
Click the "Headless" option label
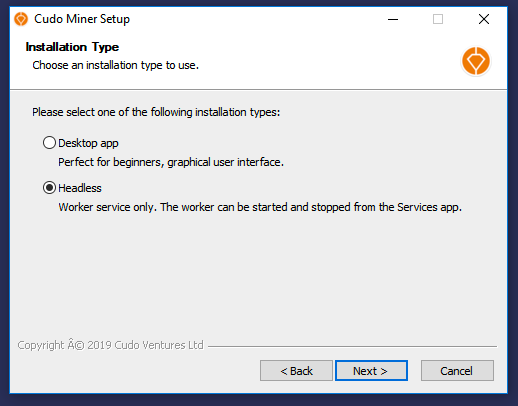tap(80, 188)
